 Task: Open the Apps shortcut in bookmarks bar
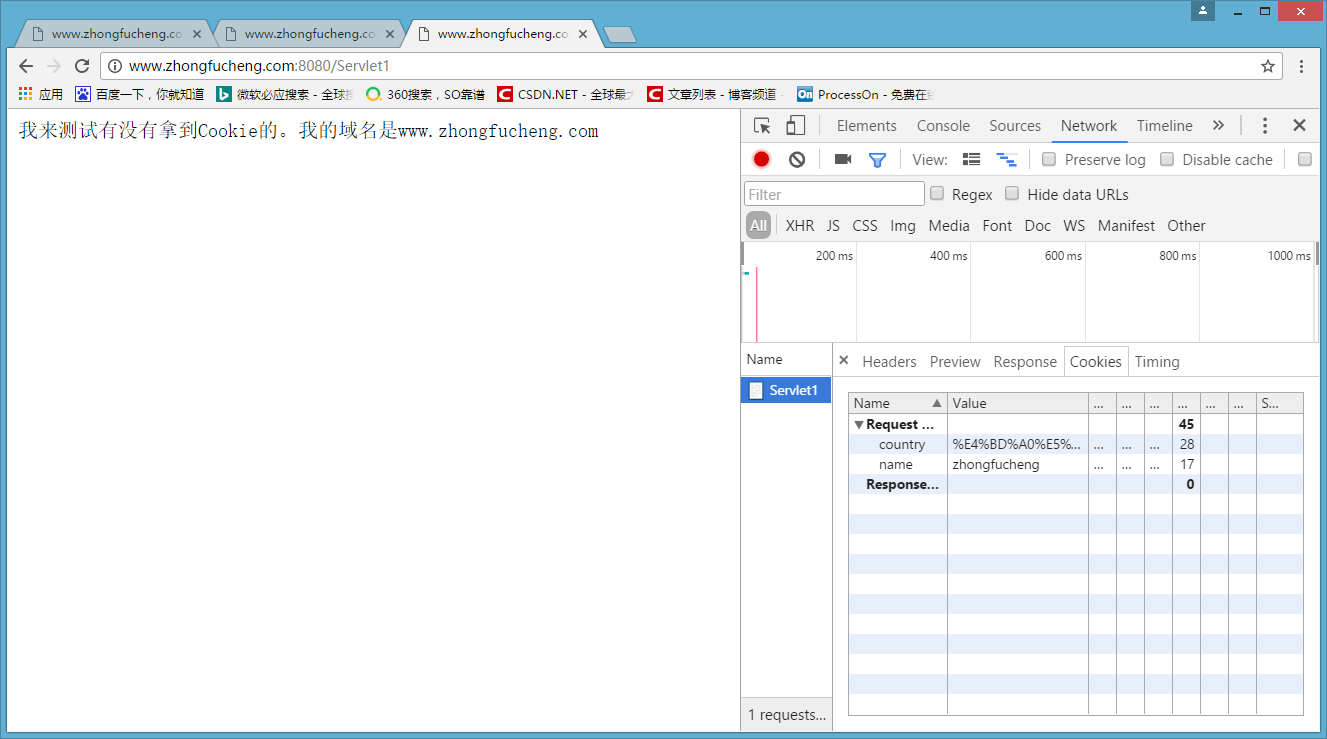[41, 94]
